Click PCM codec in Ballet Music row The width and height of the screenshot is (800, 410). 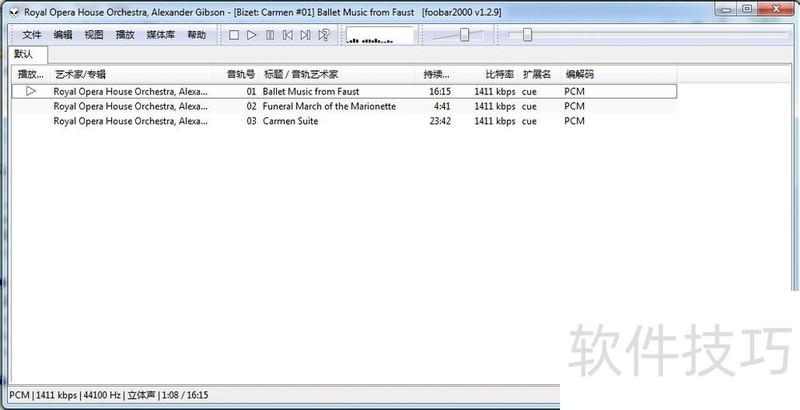[x=574, y=92]
